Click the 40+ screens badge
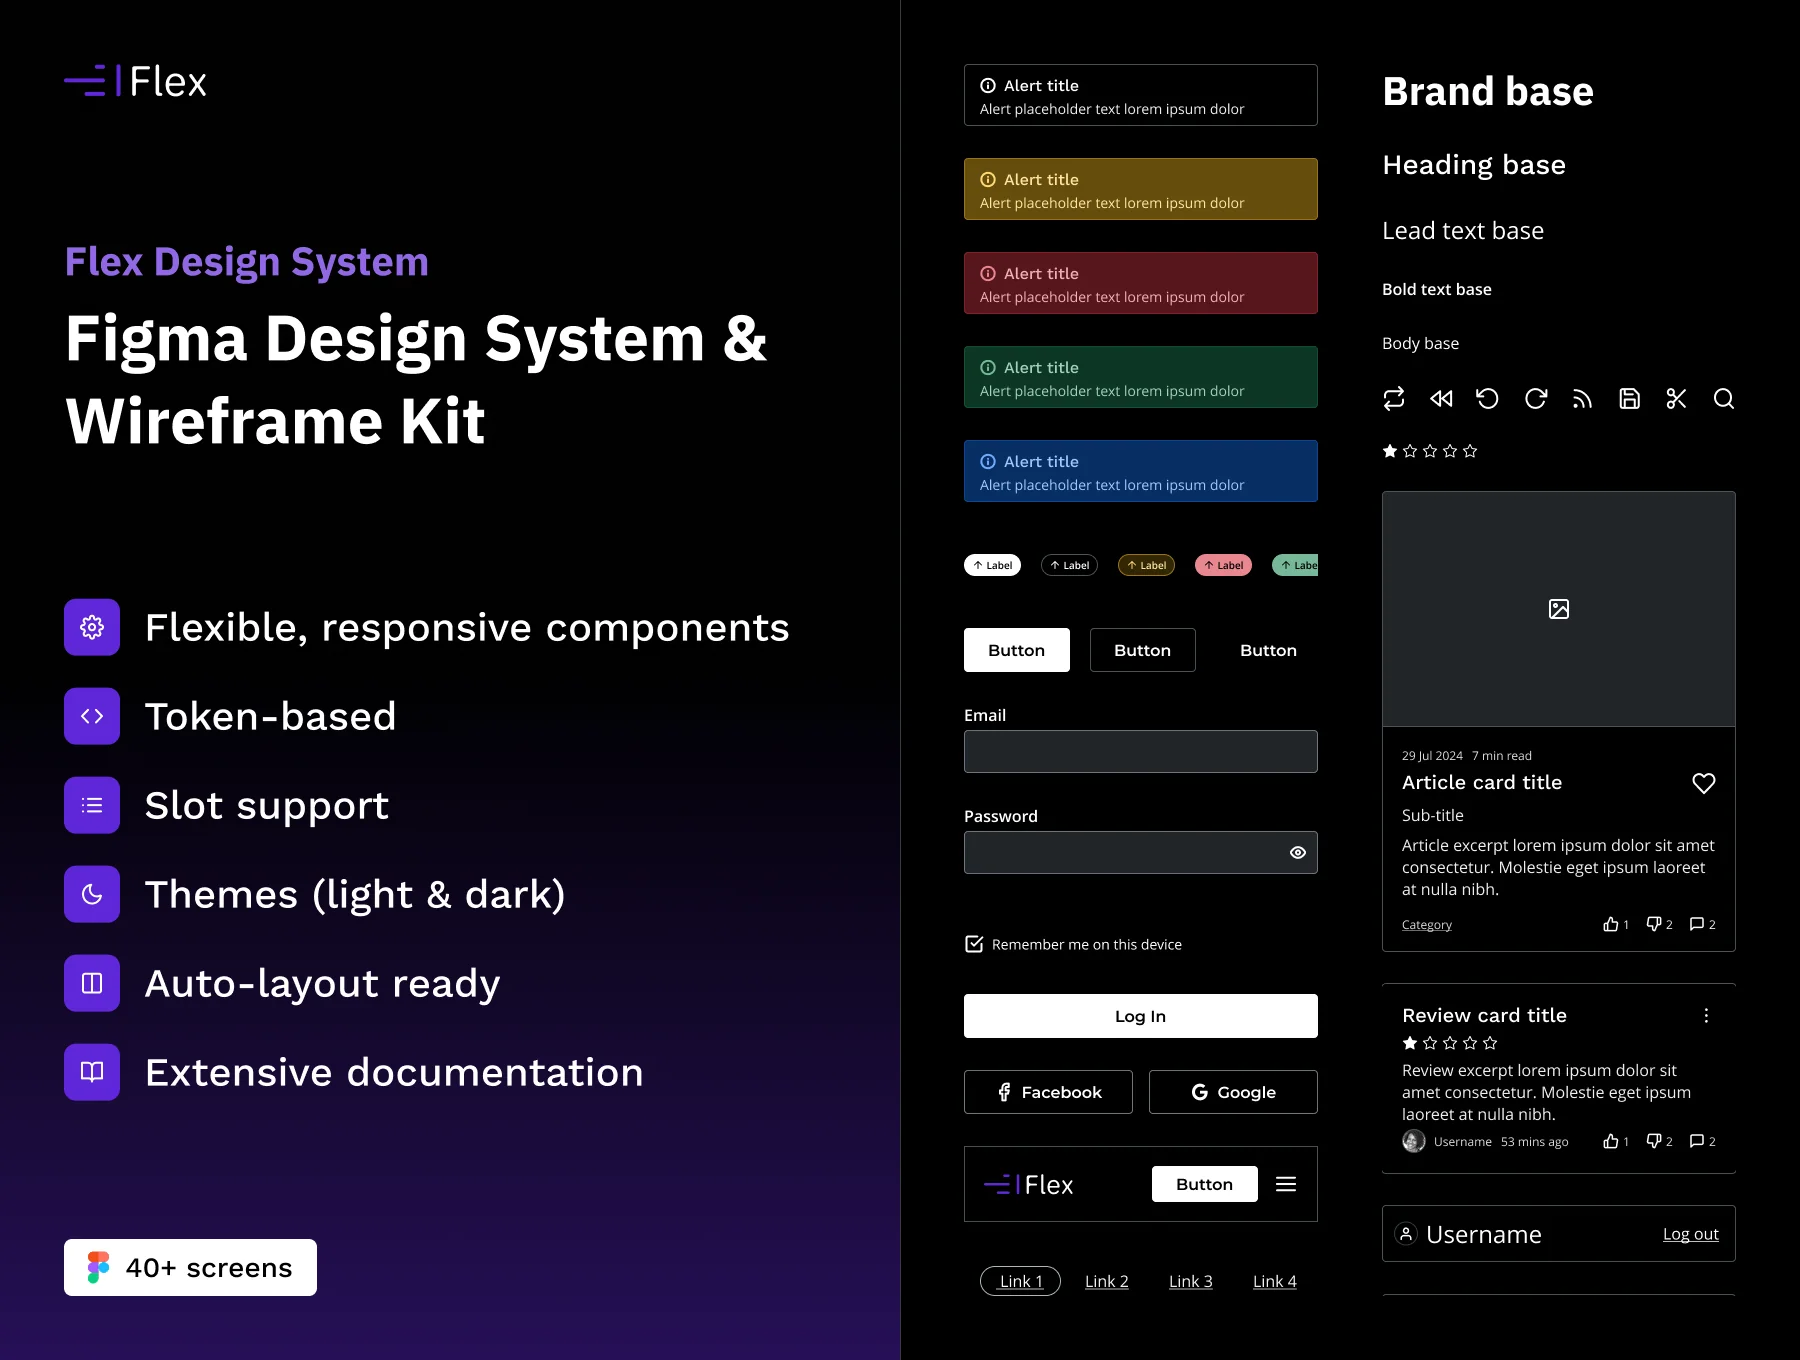Screen dimensions: 1800x1360 tap(191, 1268)
